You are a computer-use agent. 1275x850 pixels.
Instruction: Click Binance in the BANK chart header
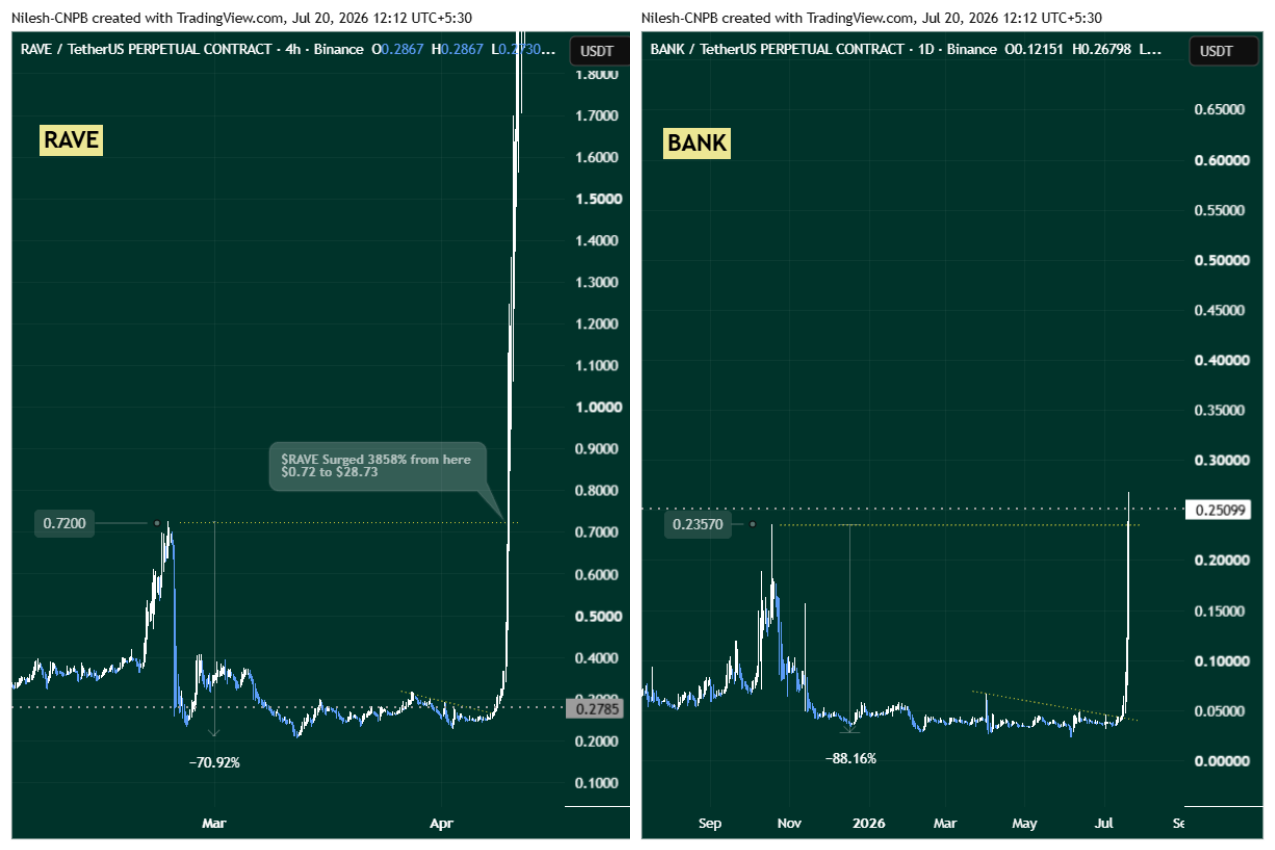pyautogui.click(x=971, y=49)
